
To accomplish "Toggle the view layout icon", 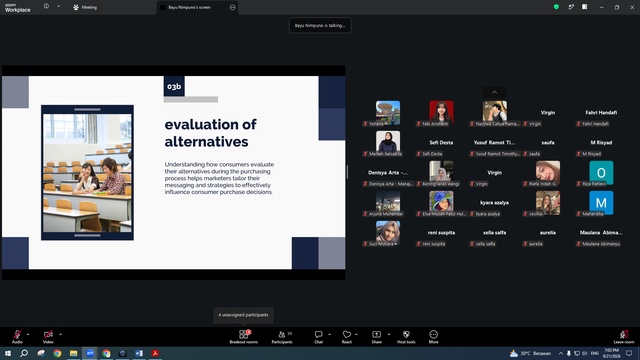I will click(x=584, y=7).
